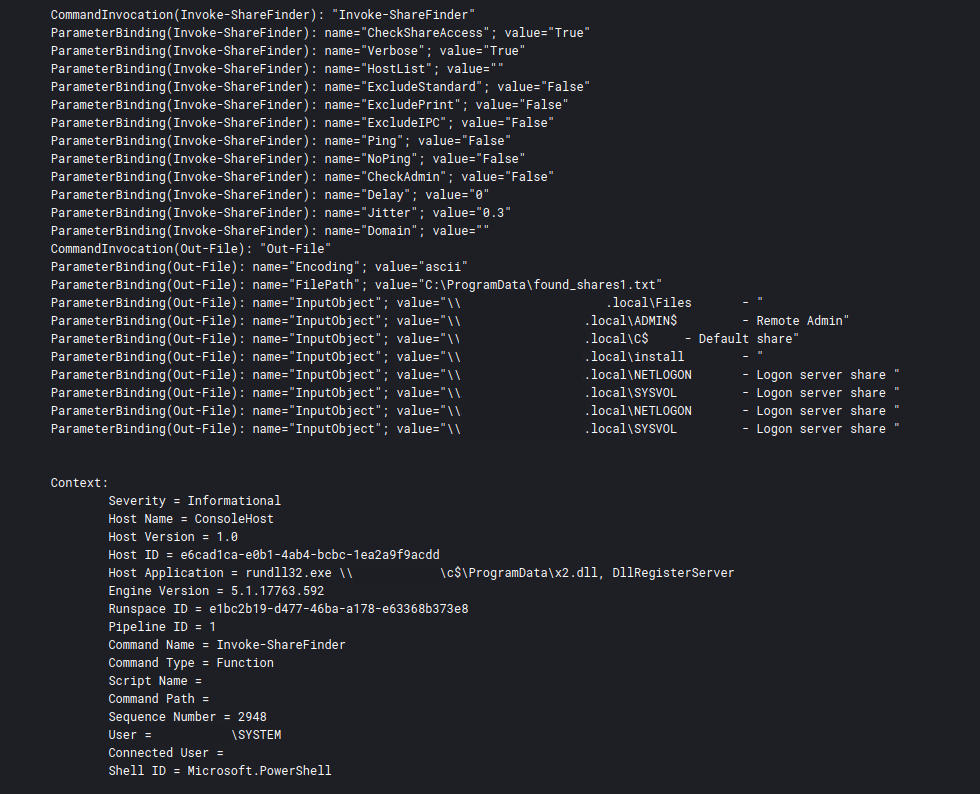Click the CommandInvocation(Out-File) line
The height and width of the screenshot is (794, 980).
(191, 249)
